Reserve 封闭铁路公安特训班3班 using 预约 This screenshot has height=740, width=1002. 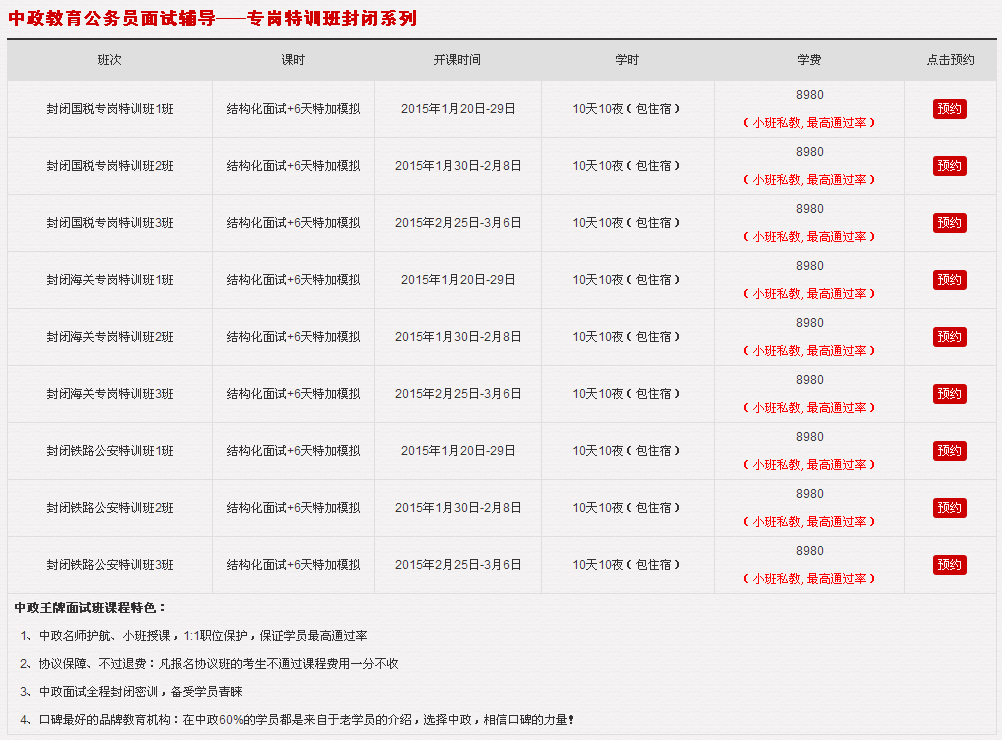point(949,565)
